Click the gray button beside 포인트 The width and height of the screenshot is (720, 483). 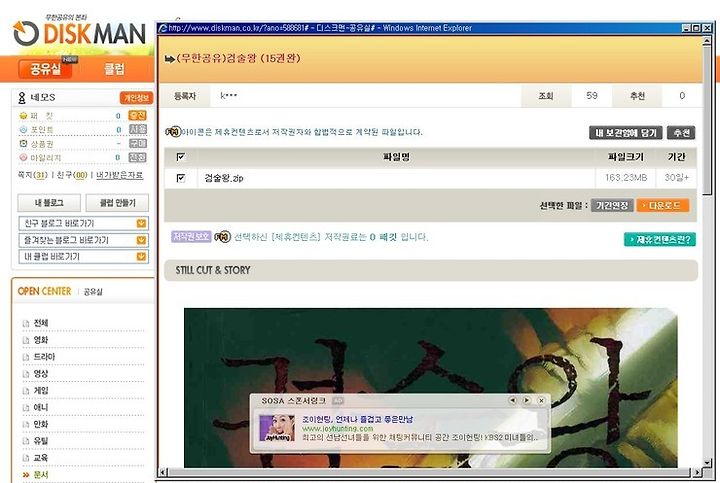pos(137,129)
